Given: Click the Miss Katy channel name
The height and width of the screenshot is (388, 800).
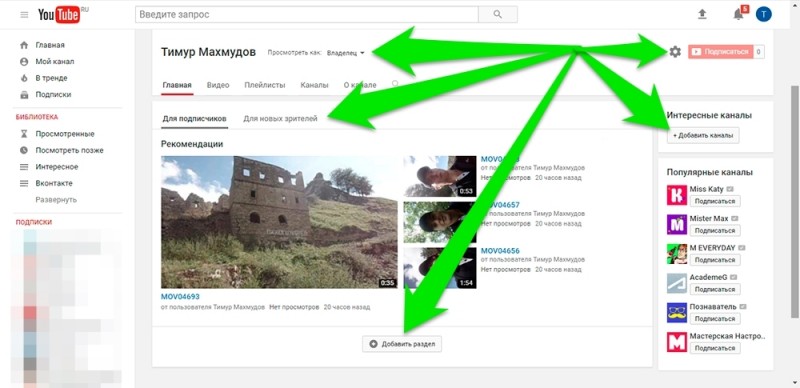Looking at the screenshot, I should (x=706, y=189).
